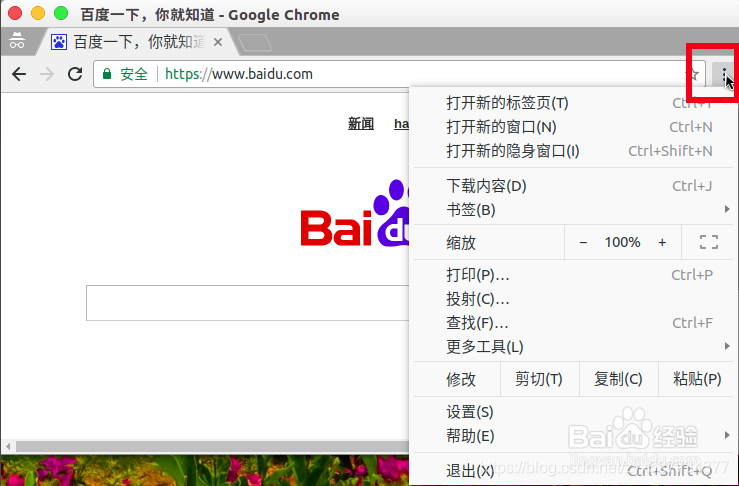The height and width of the screenshot is (486, 739).
Task: Expand the 更多工具(L) submenu
Action: pos(574,347)
